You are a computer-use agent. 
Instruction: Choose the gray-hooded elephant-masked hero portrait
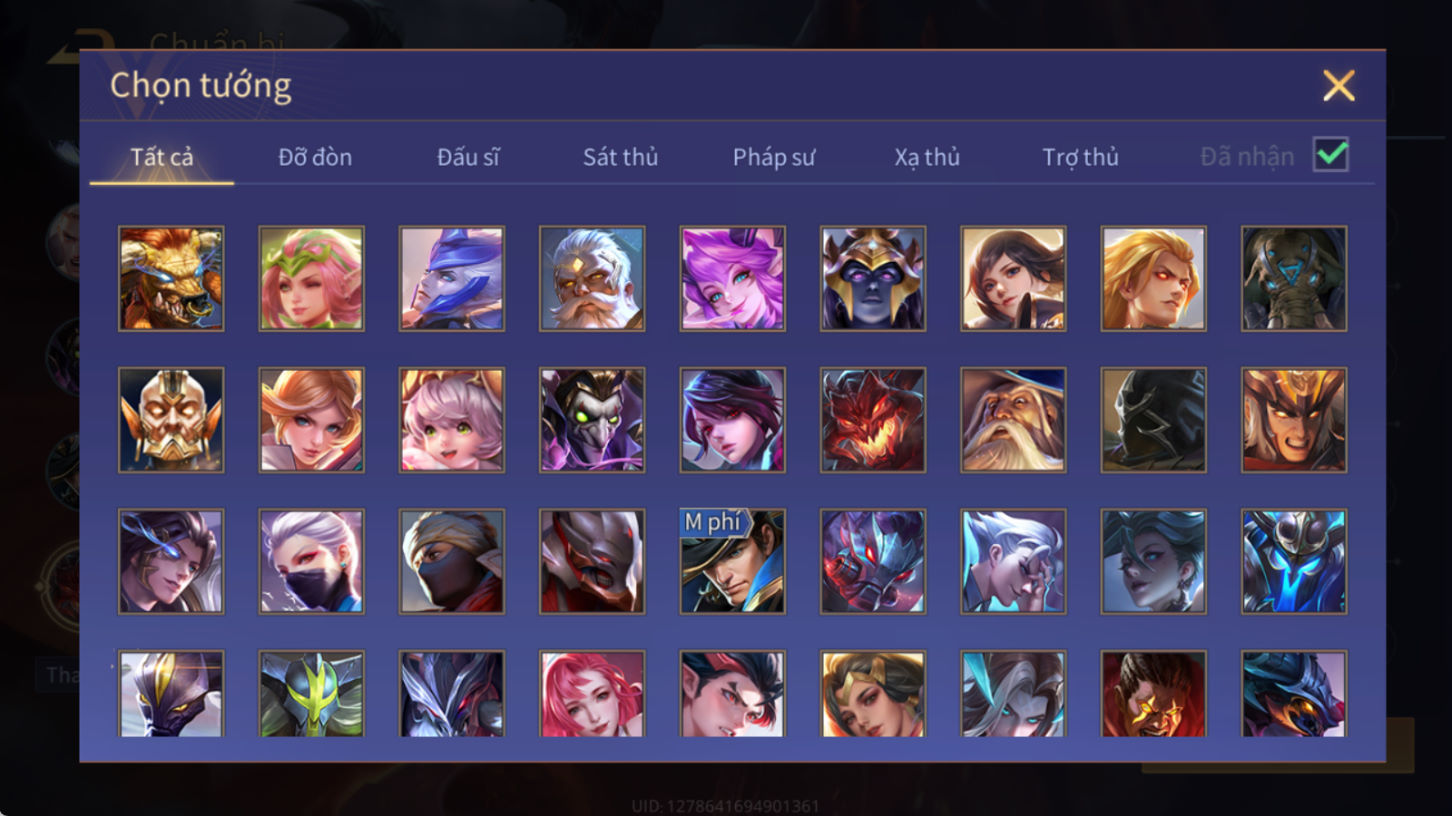1294,278
